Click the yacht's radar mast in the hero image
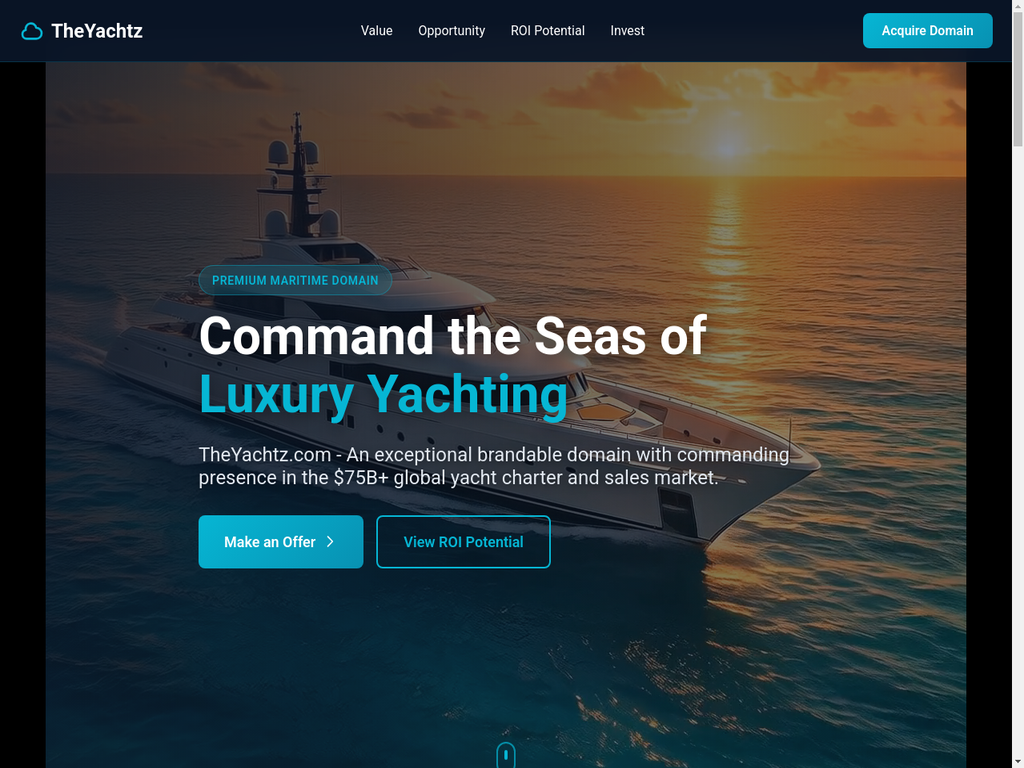This screenshot has width=1024, height=768. coord(298,173)
